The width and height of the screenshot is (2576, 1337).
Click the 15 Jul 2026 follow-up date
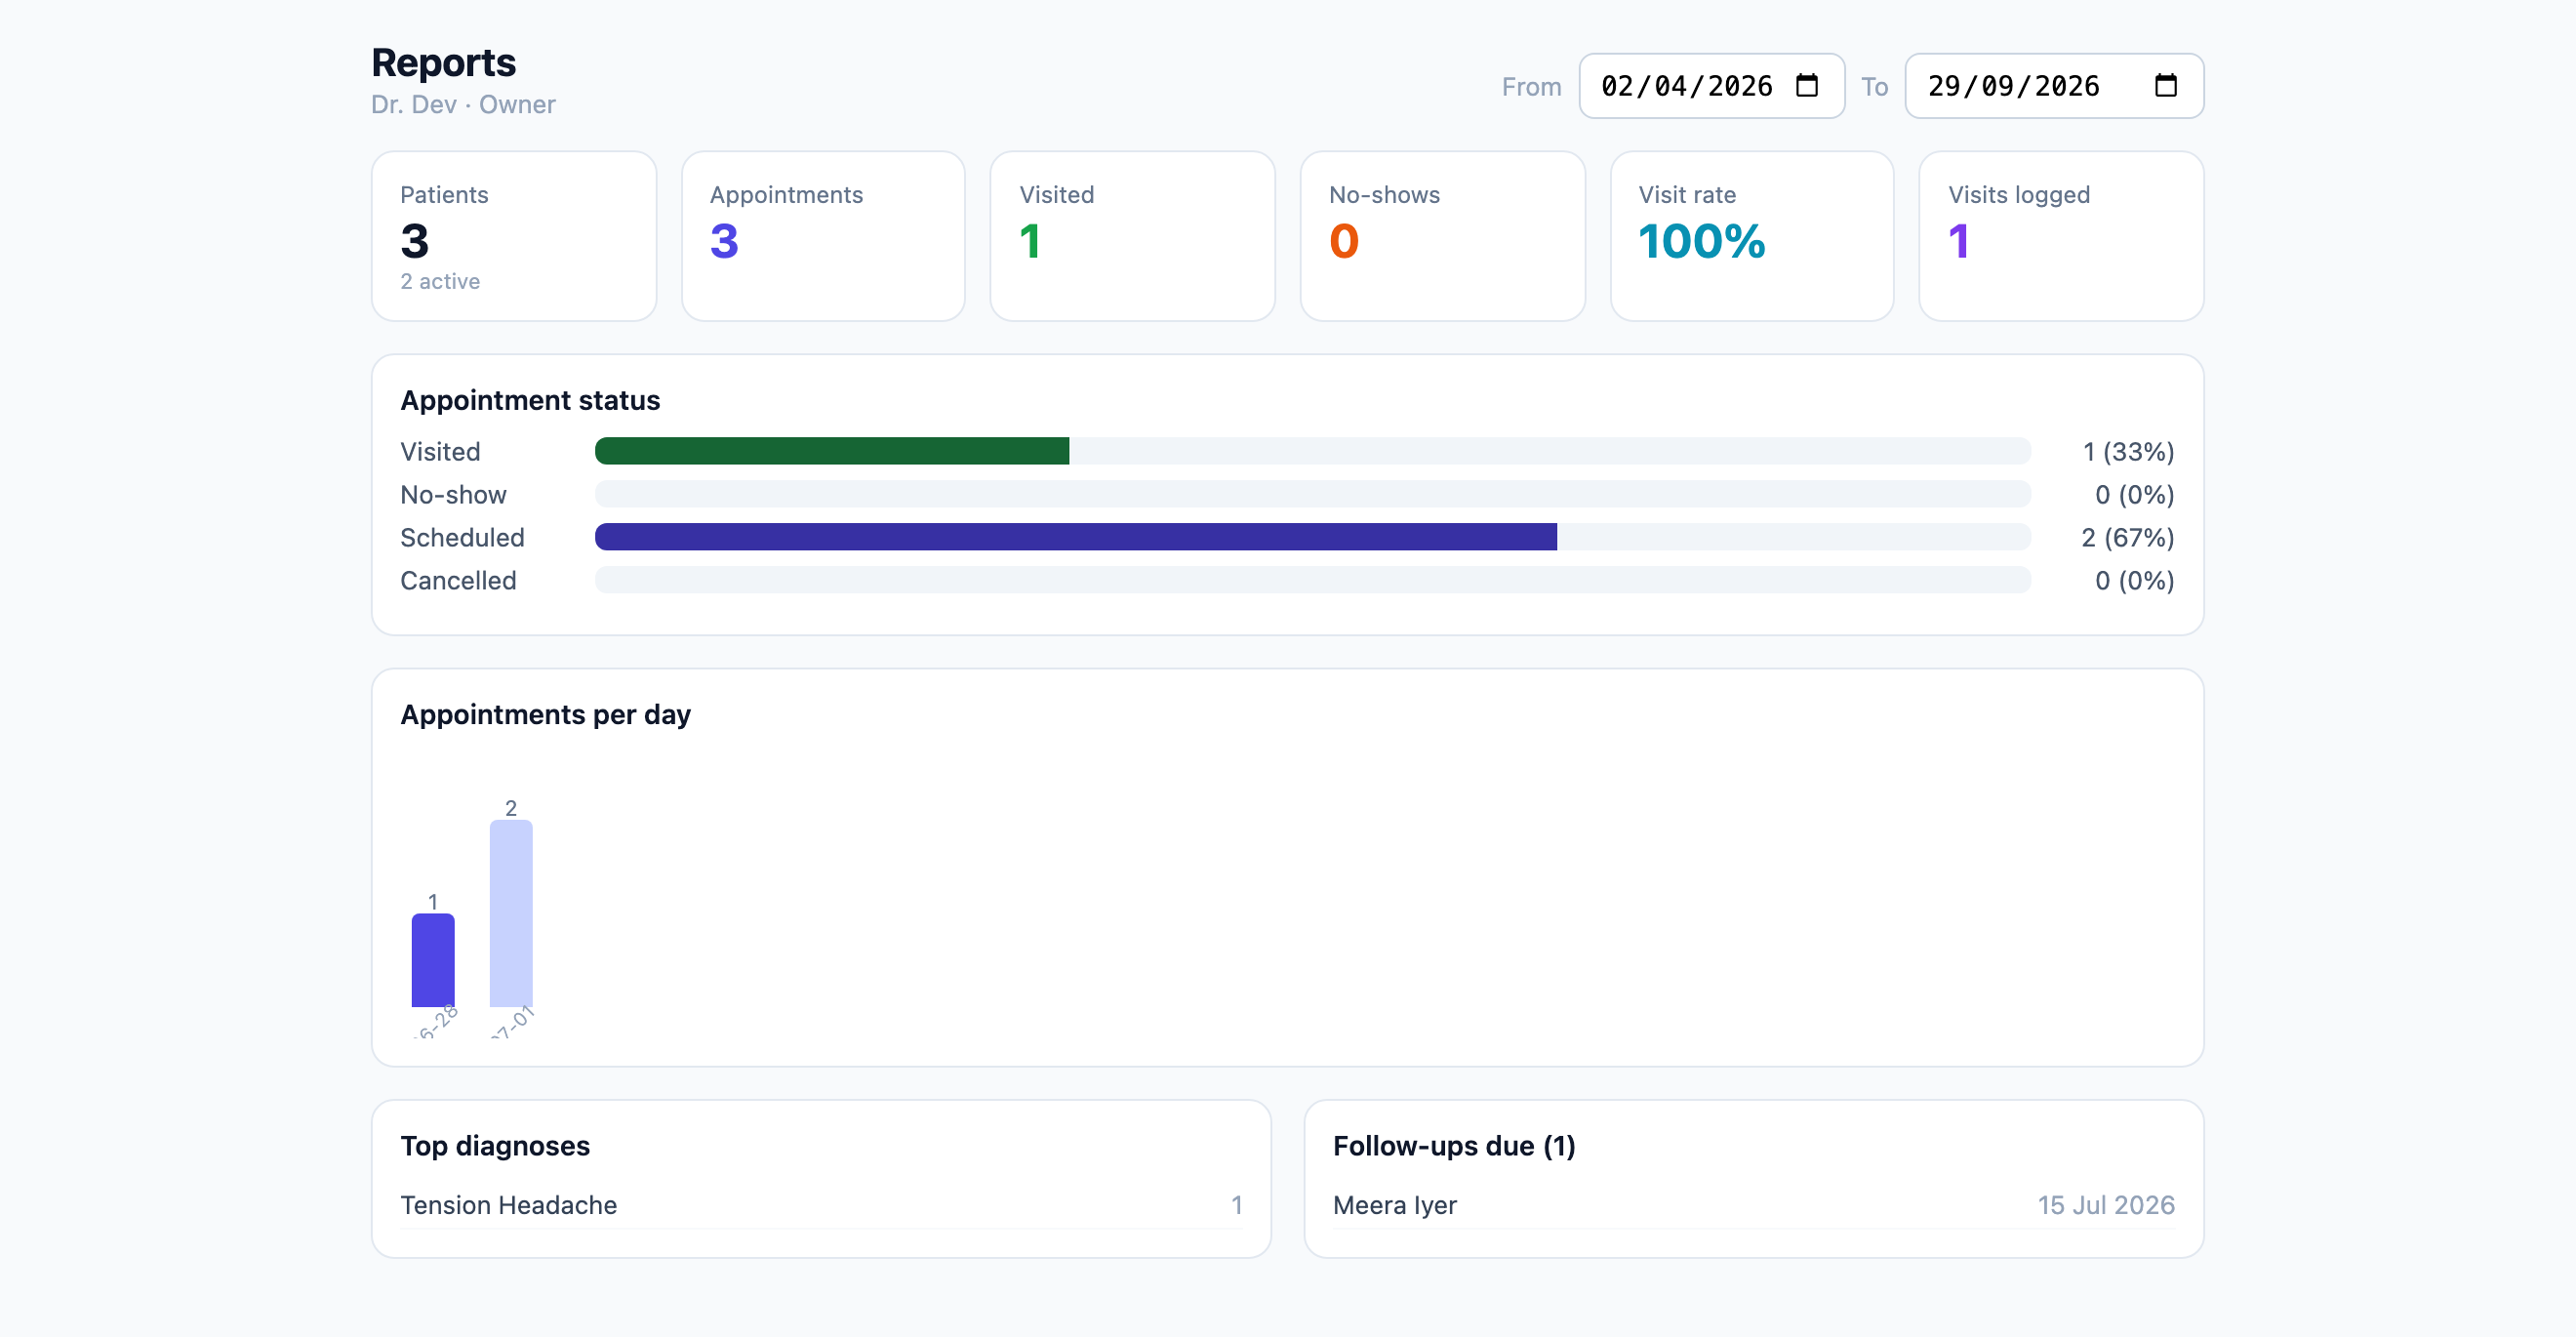2106,1205
